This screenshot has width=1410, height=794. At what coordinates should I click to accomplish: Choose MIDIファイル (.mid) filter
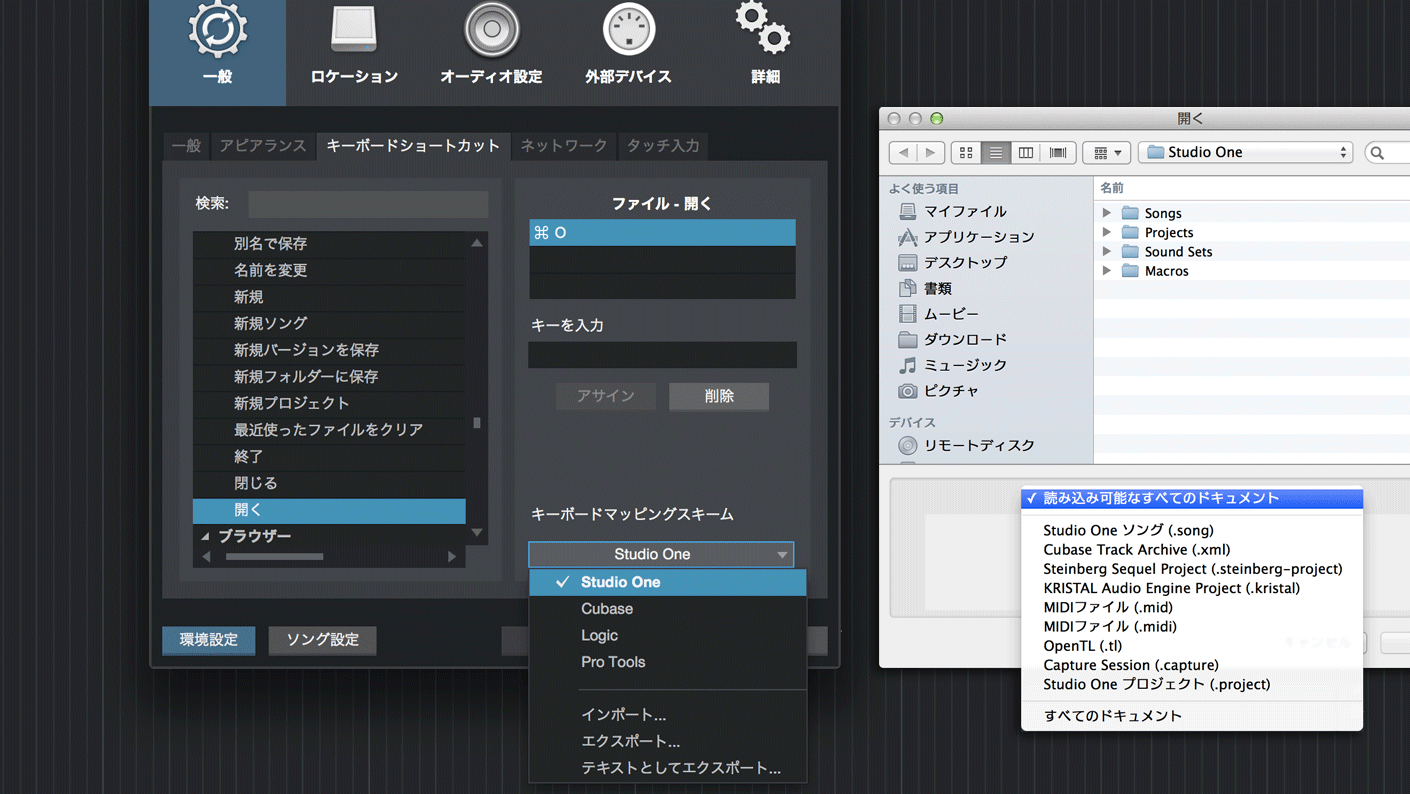1192,607
